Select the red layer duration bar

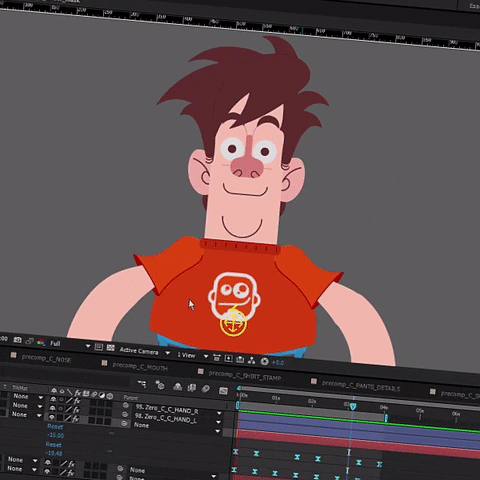pyautogui.click(x=358, y=444)
